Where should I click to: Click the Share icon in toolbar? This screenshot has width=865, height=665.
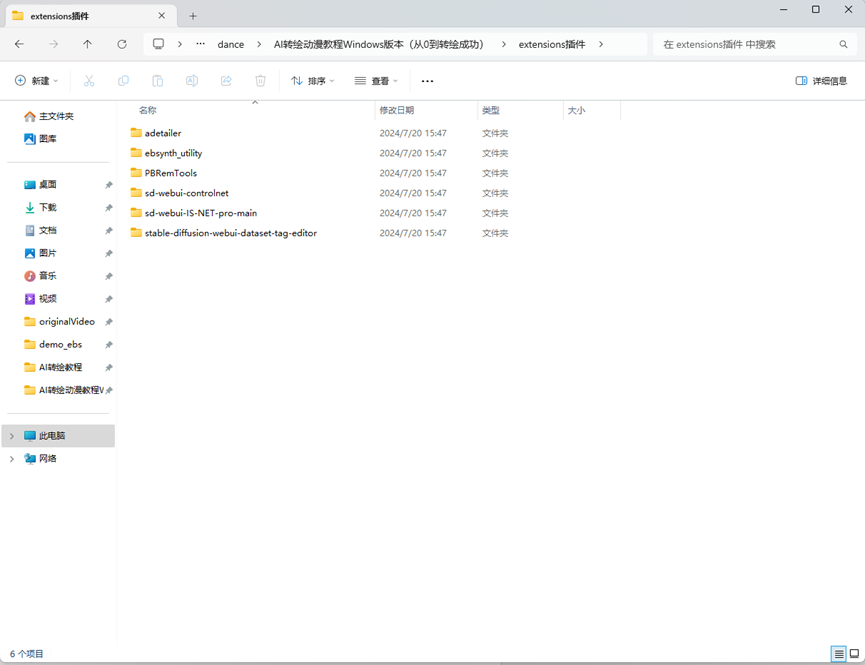pos(226,81)
